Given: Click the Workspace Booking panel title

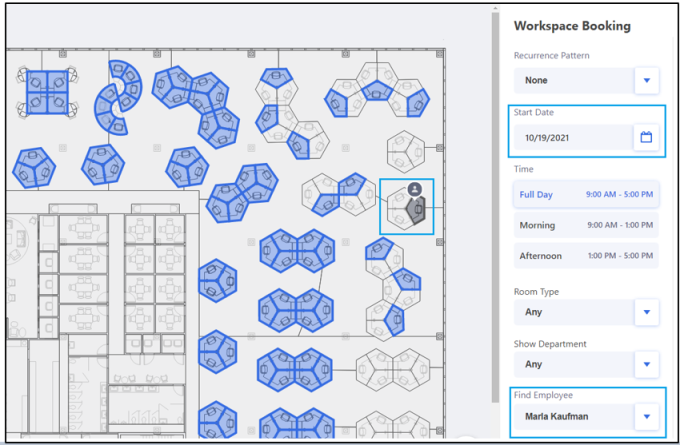Looking at the screenshot, I should 572,26.
